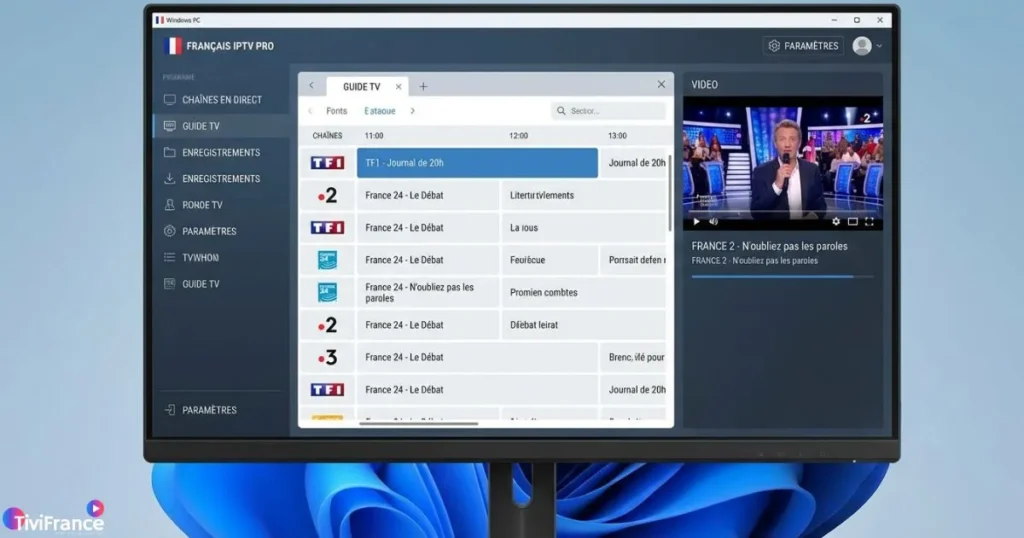Click the CHAÎNES column header
The height and width of the screenshot is (538, 1024).
(327, 136)
